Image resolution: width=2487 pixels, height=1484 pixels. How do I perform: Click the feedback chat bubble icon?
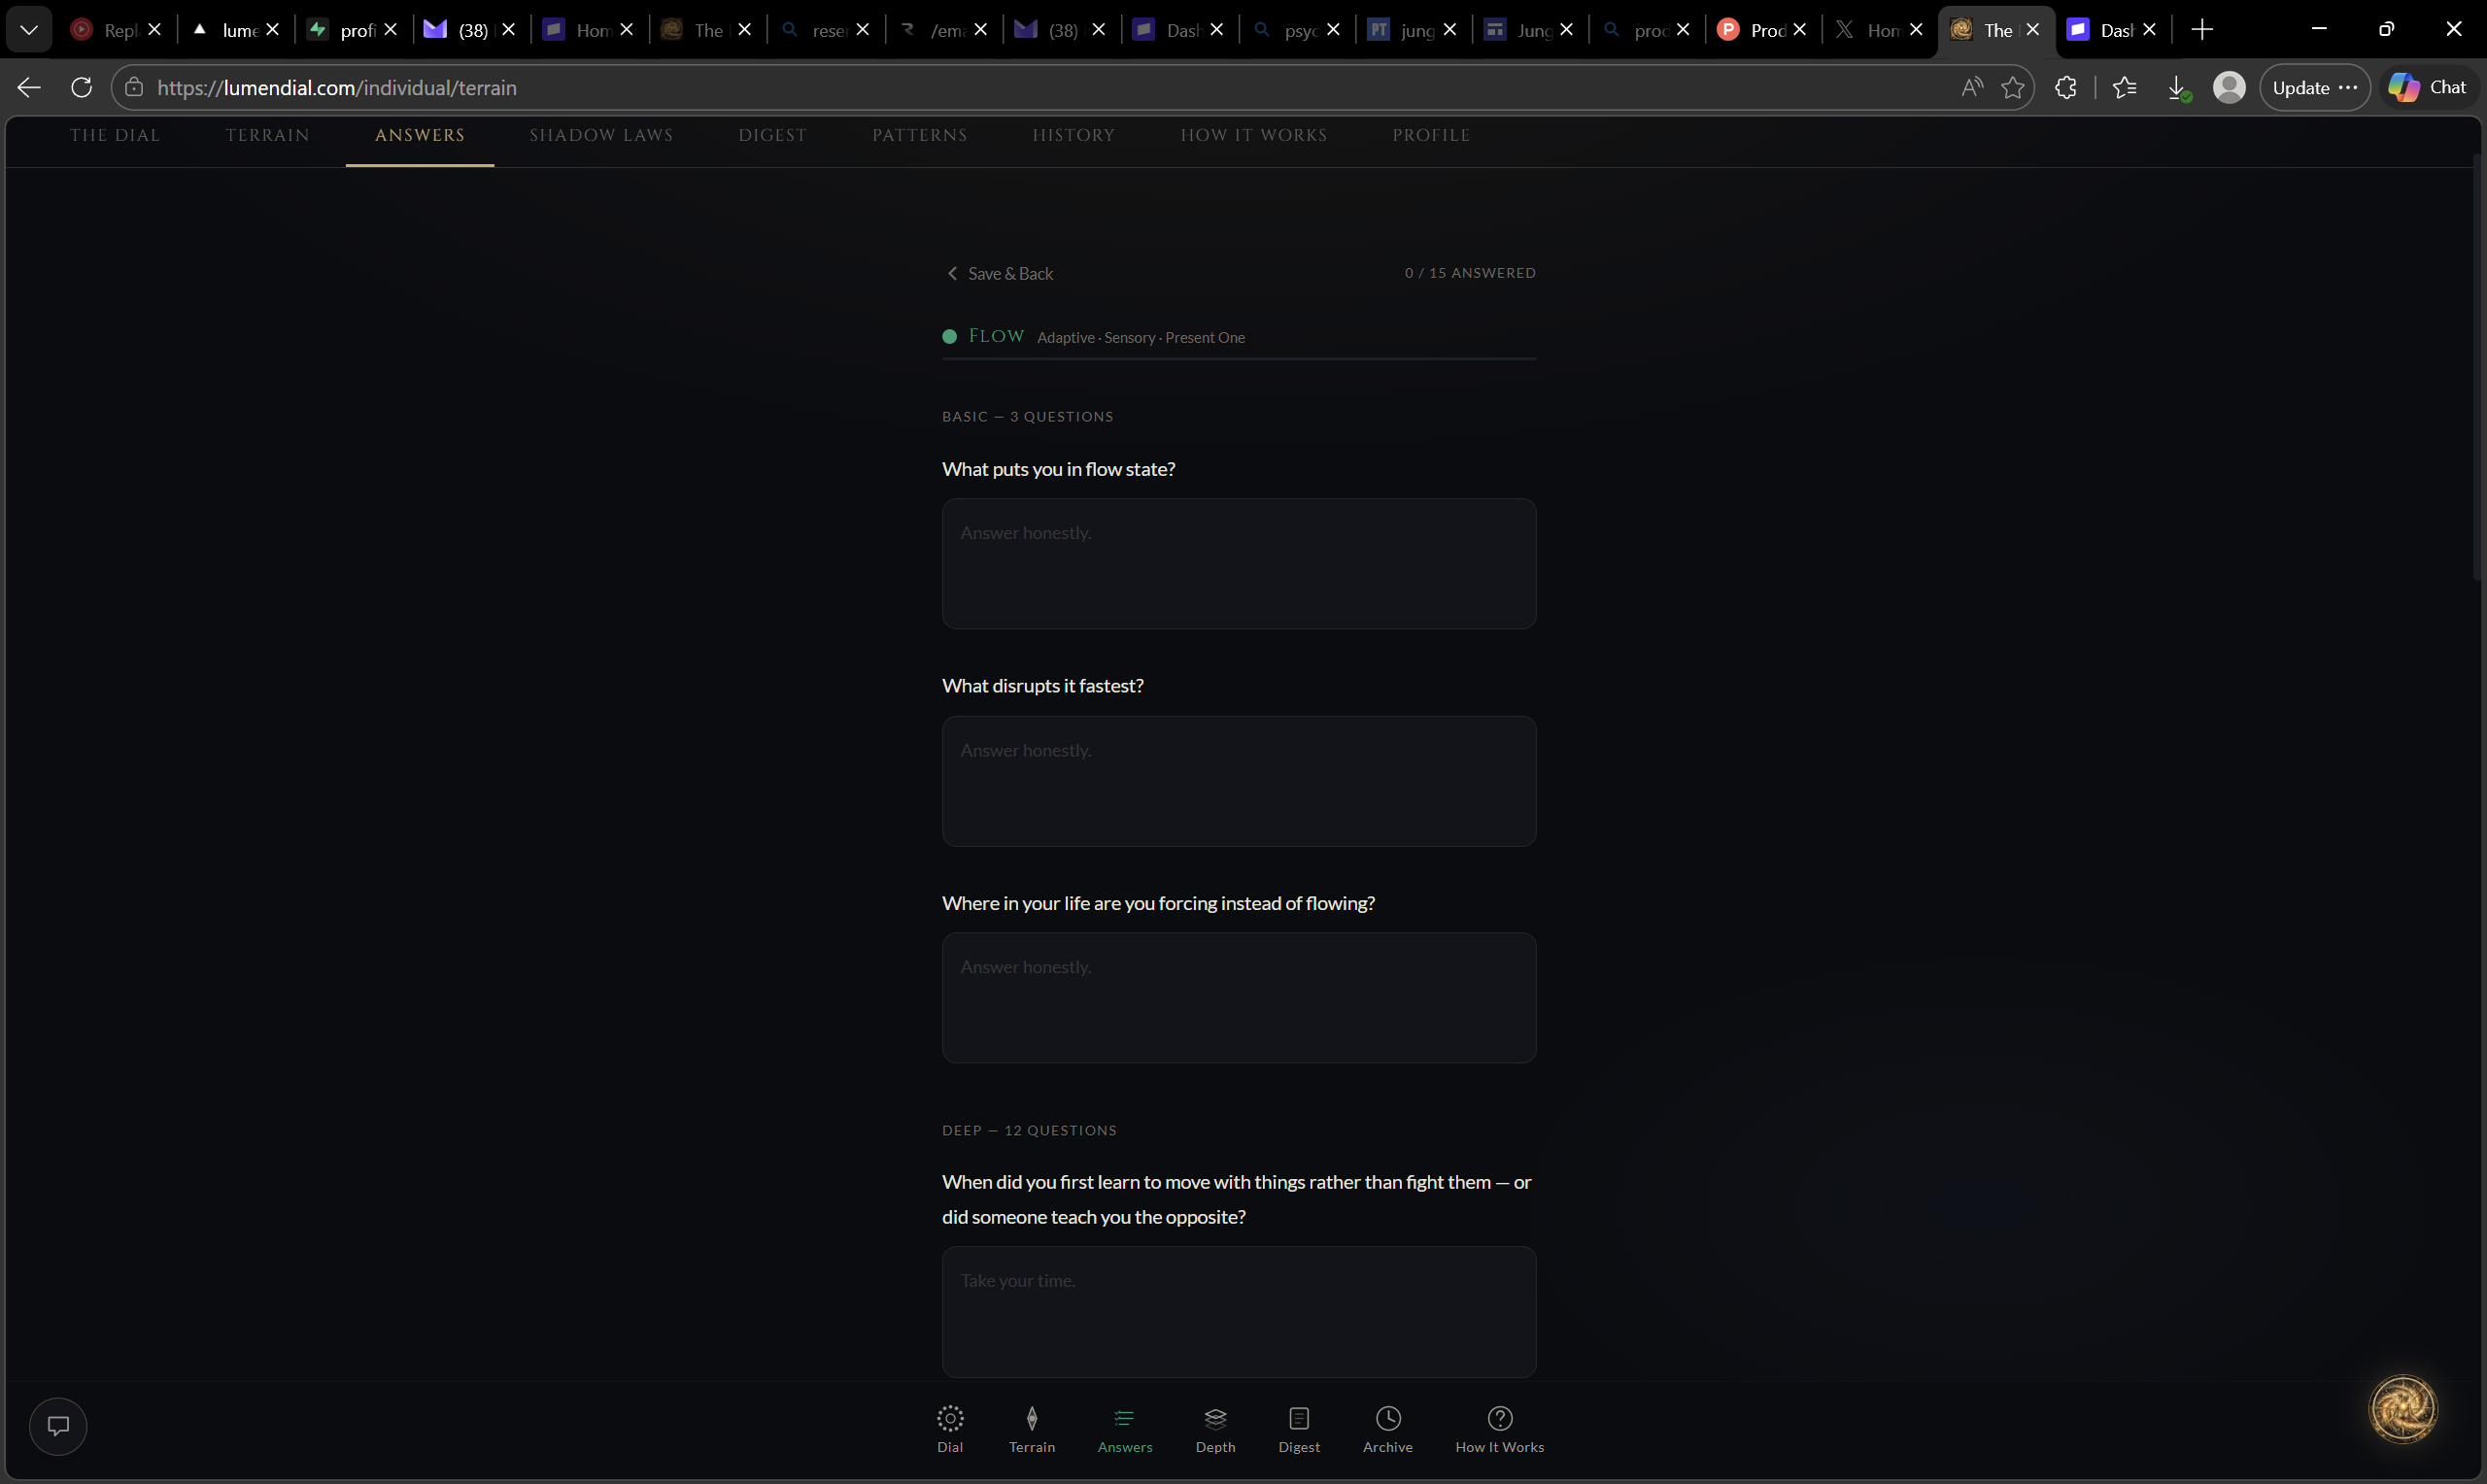[58, 1425]
